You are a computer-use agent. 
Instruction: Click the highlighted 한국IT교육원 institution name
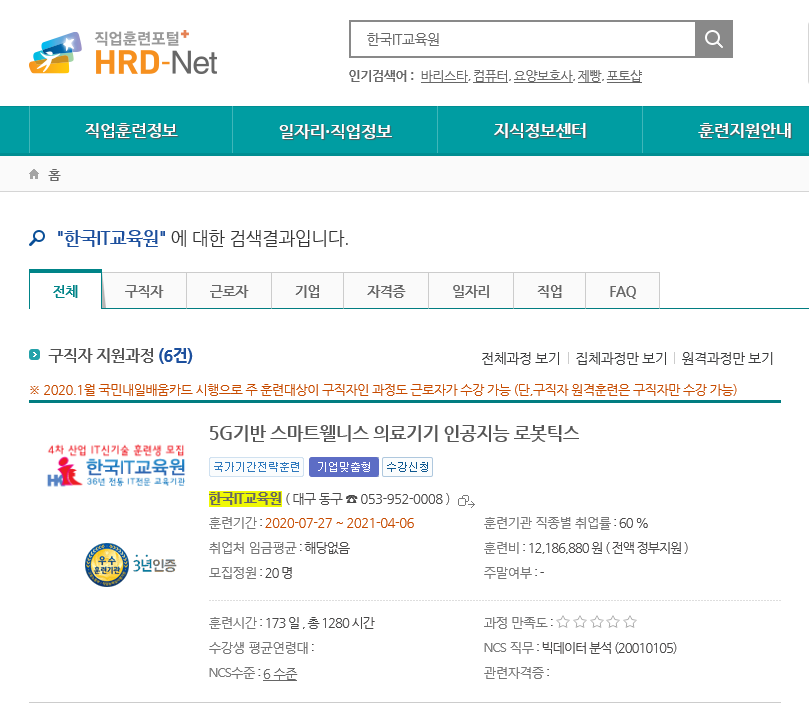point(245,499)
